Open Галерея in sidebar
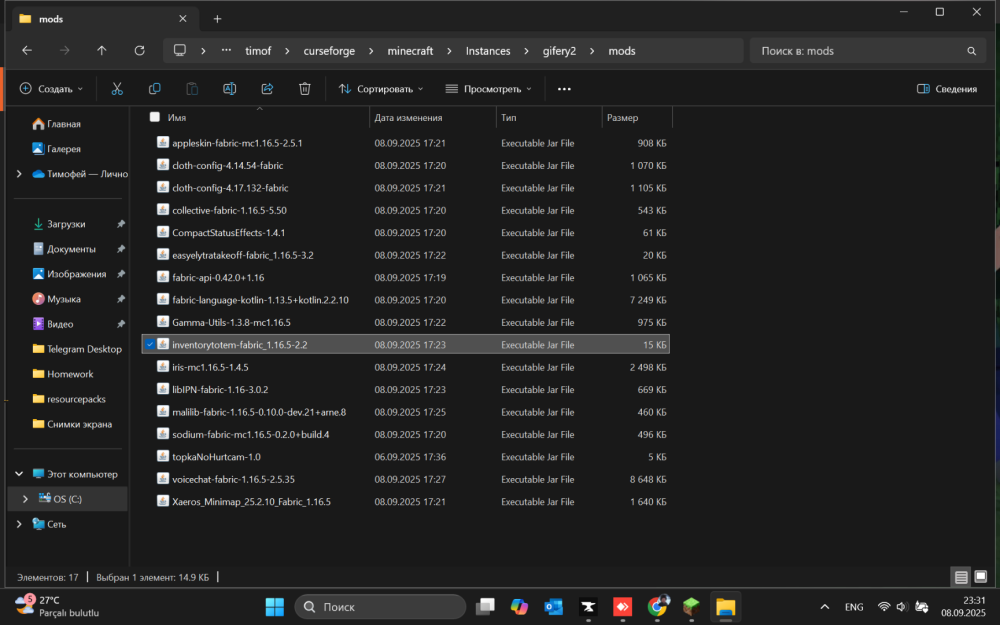Screen dimensions: 1000x625 click(x=64, y=149)
